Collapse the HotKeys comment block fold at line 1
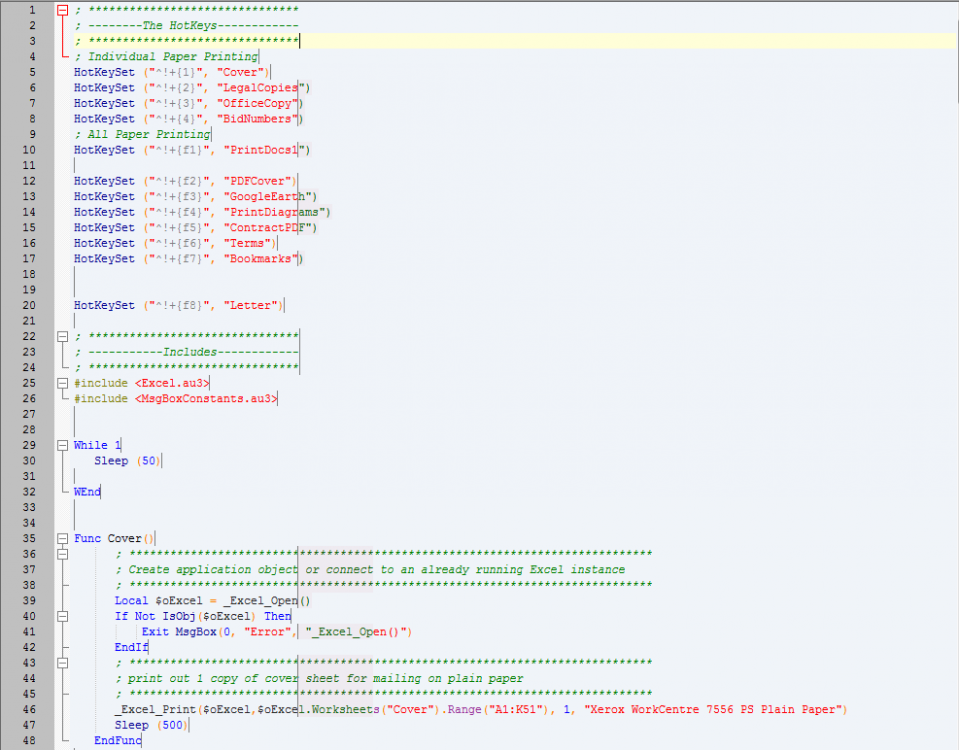Screen dimensions: 959x750 coord(62,10)
